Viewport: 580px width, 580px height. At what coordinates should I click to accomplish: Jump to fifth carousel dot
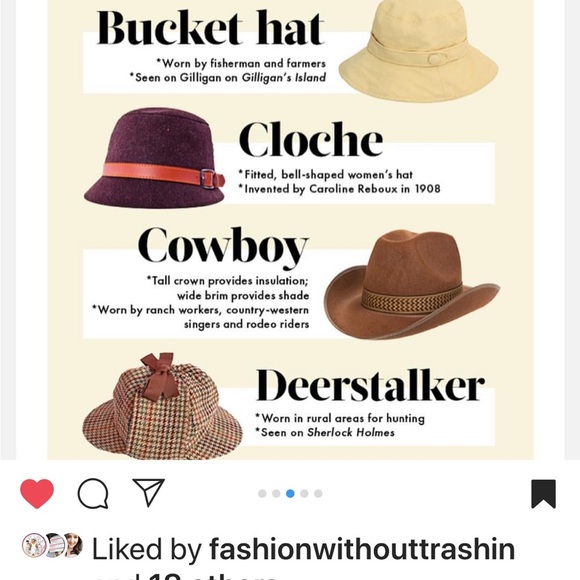tap(318, 493)
